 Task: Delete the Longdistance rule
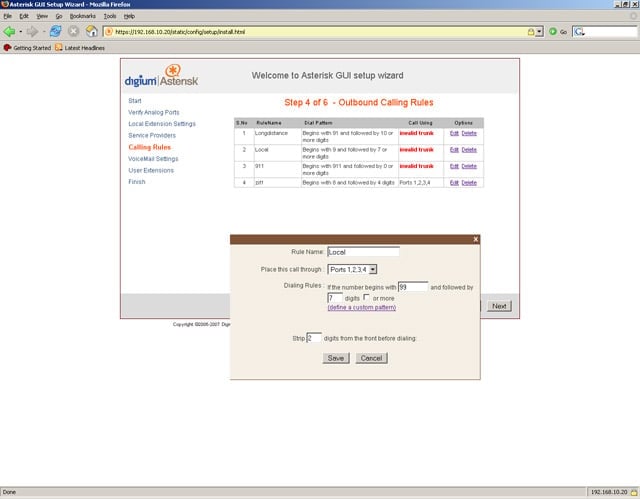click(x=469, y=133)
